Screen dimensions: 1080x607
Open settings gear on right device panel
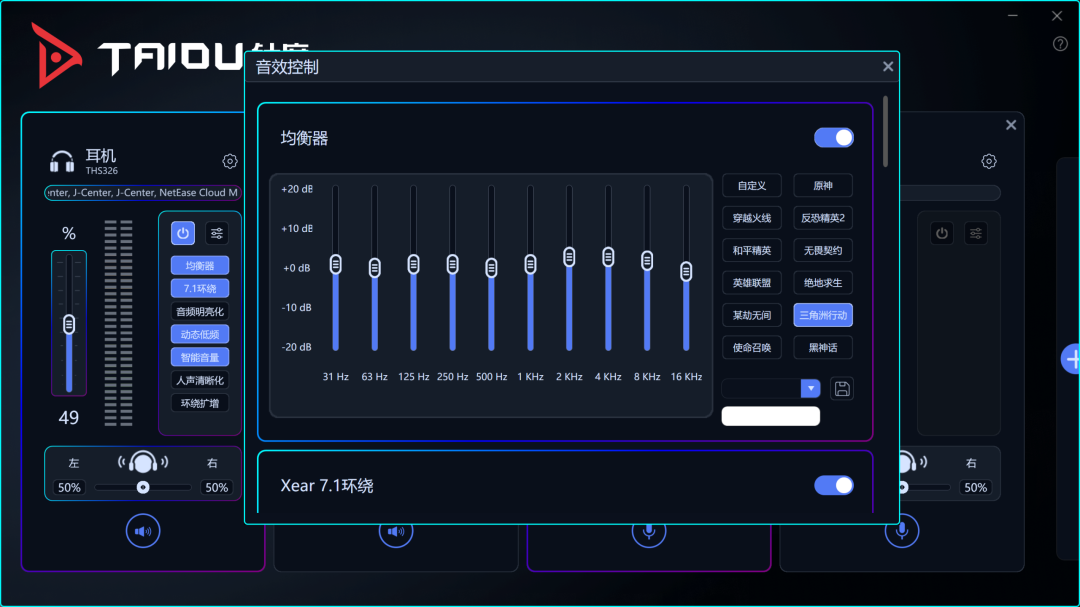pos(989,161)
